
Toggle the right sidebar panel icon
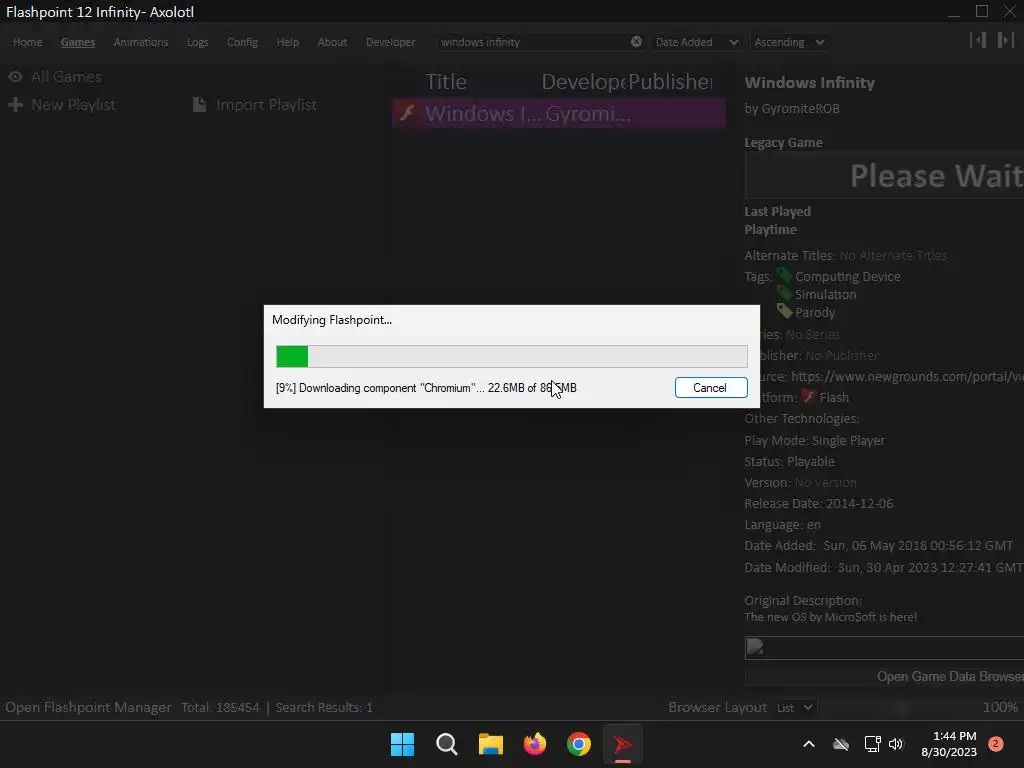click(1005, 40)
